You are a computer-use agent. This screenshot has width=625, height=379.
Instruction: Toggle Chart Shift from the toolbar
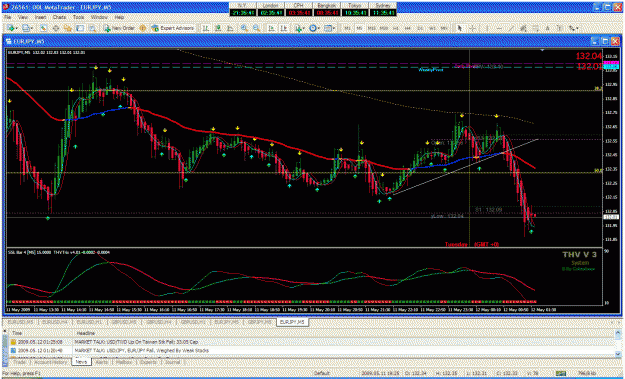[283, 28]
